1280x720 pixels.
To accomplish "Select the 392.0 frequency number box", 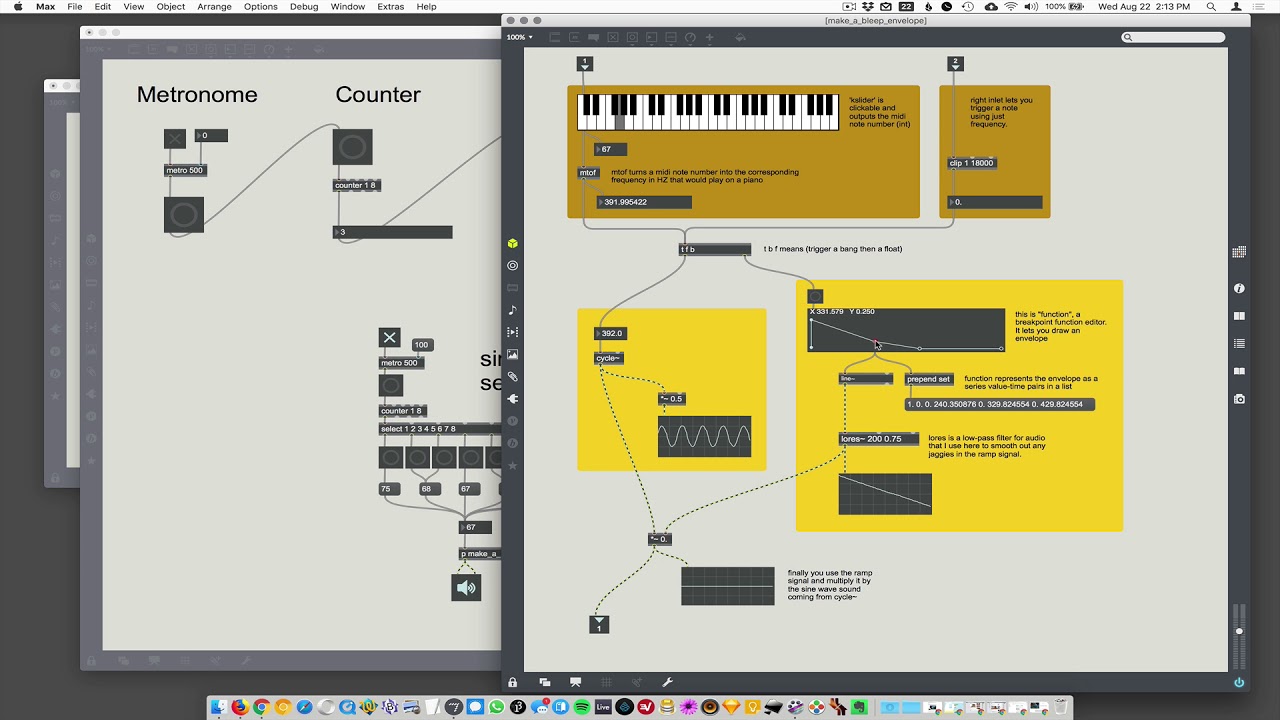I will tap(610, 333).
